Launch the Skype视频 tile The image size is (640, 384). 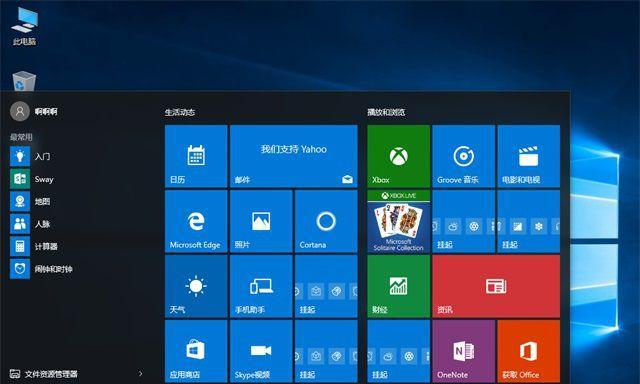click(x=261, y=351)
